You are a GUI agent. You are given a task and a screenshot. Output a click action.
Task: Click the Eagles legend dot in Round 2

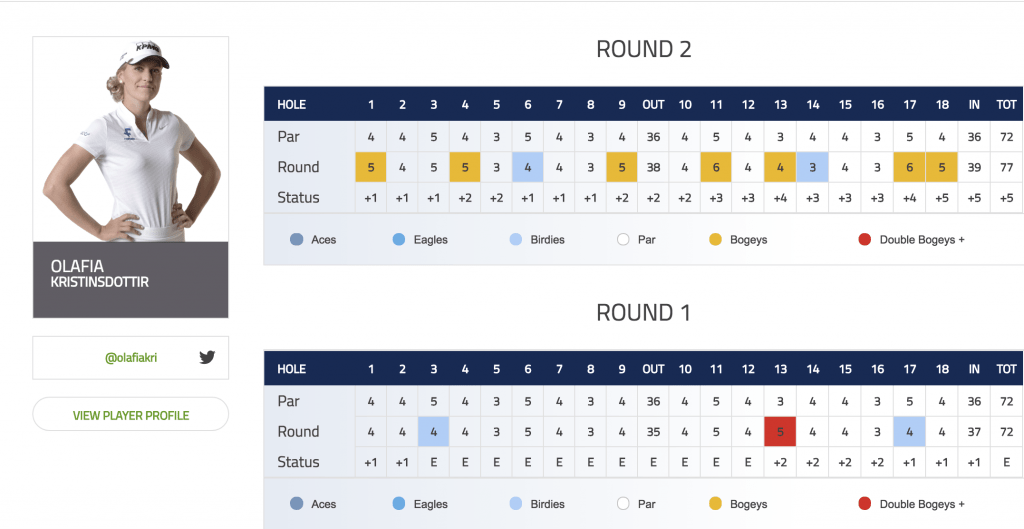pos(399,240)
